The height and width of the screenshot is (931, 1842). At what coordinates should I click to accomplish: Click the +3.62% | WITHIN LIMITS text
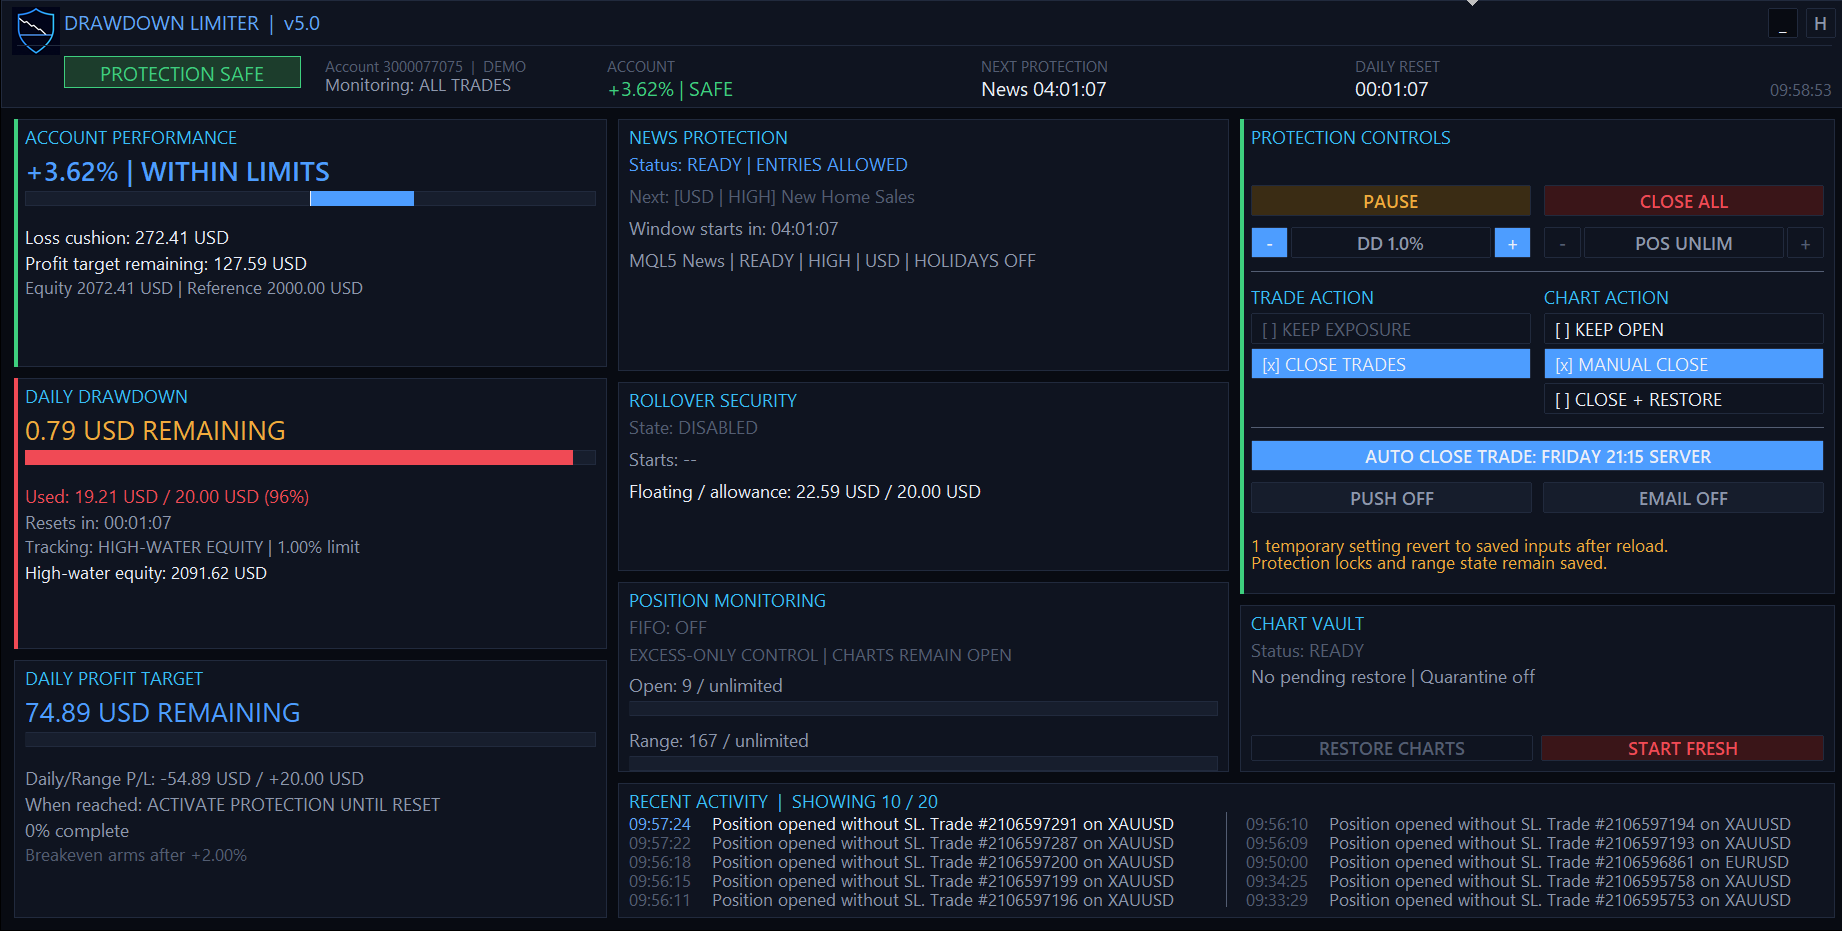click(178, 172)
